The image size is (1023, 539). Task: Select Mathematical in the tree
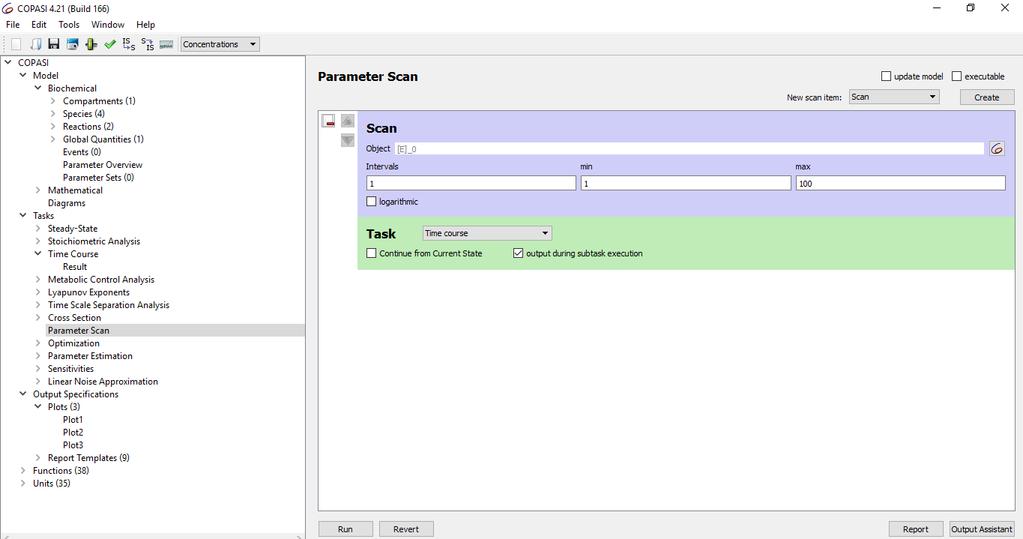click(x=75, y=190)
